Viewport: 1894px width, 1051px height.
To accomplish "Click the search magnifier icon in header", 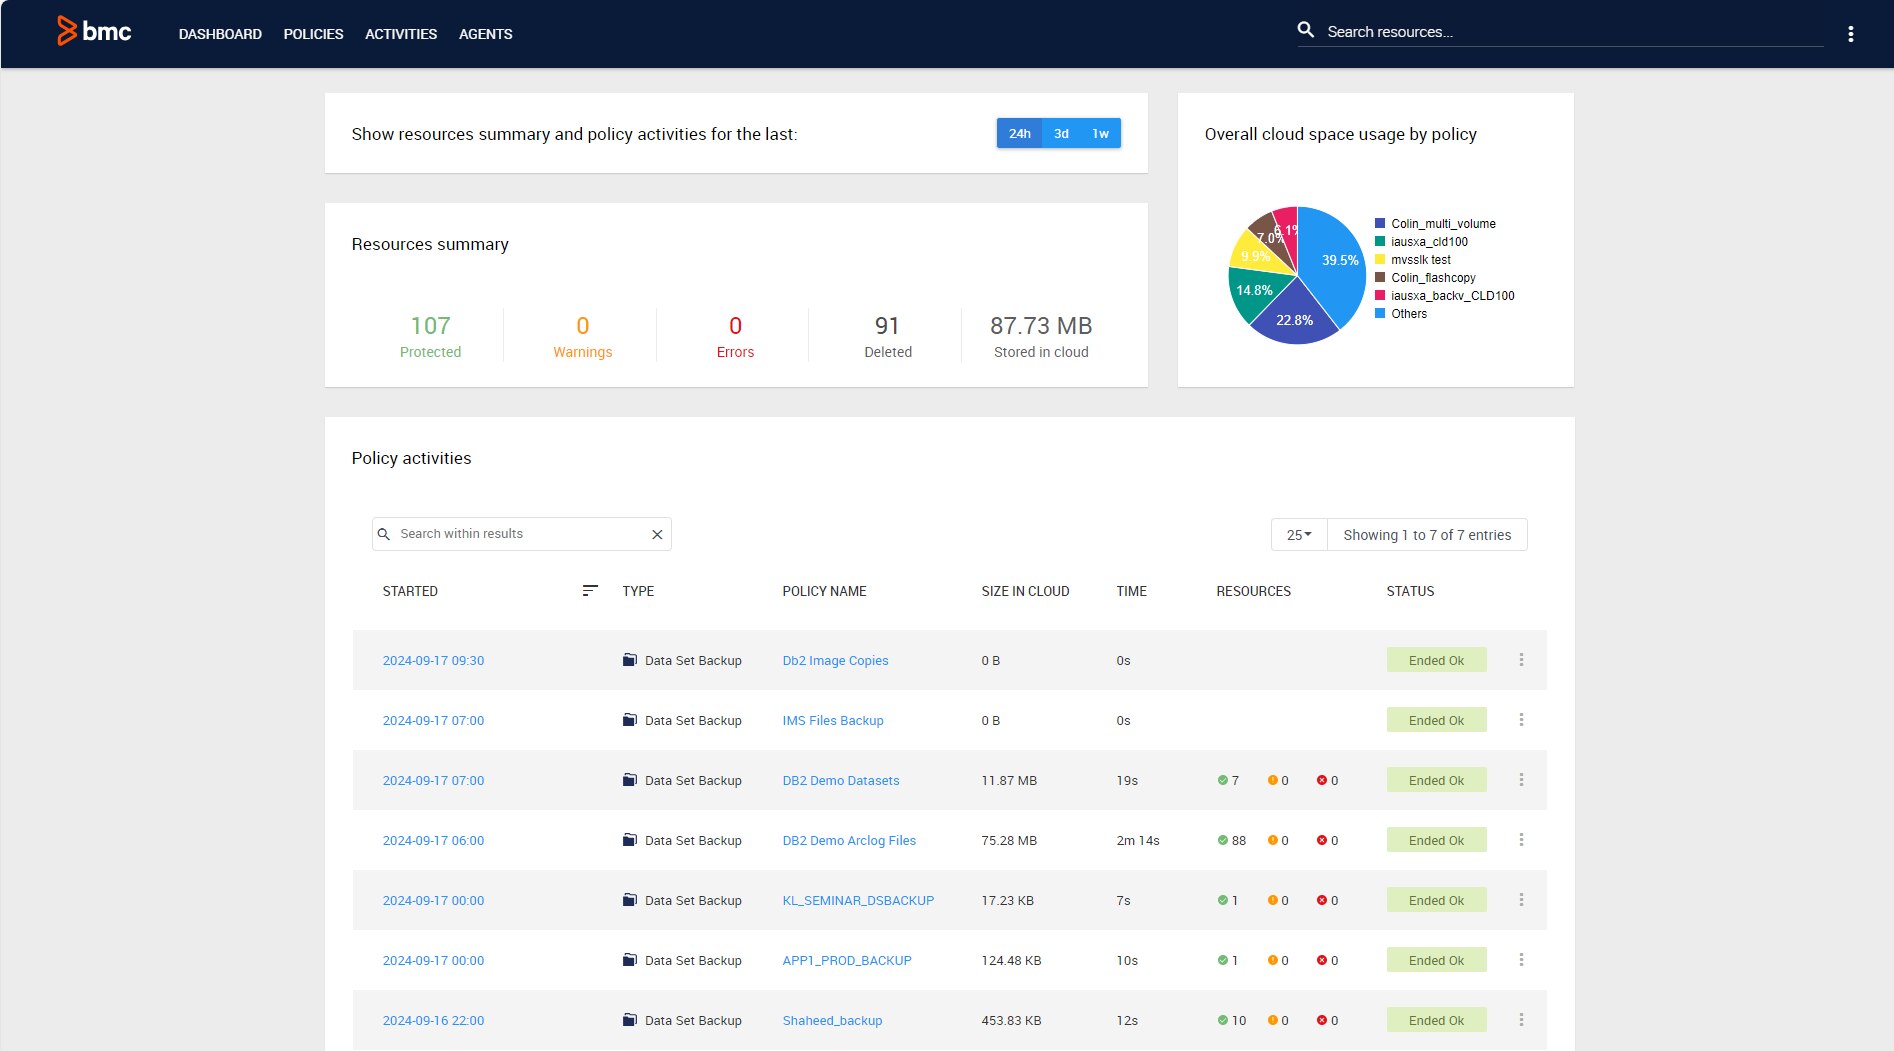I will 1305,30.
